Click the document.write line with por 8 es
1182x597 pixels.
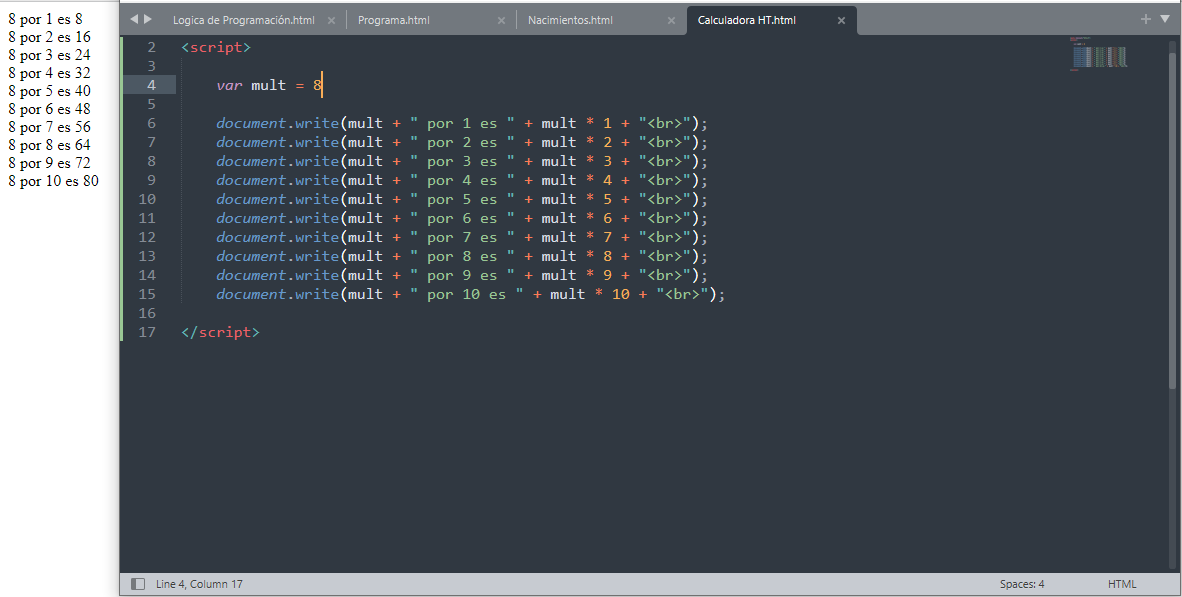pyautogui.click(x=462, y=256)
